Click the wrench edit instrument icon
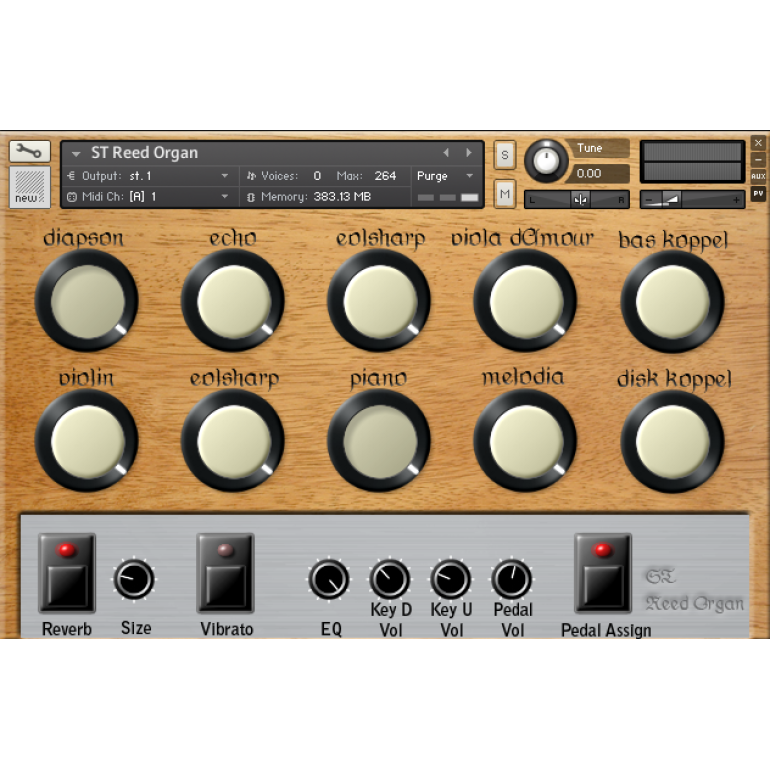Image resolution: width=770 pixels, height=770 pixels. pos(30,152)
